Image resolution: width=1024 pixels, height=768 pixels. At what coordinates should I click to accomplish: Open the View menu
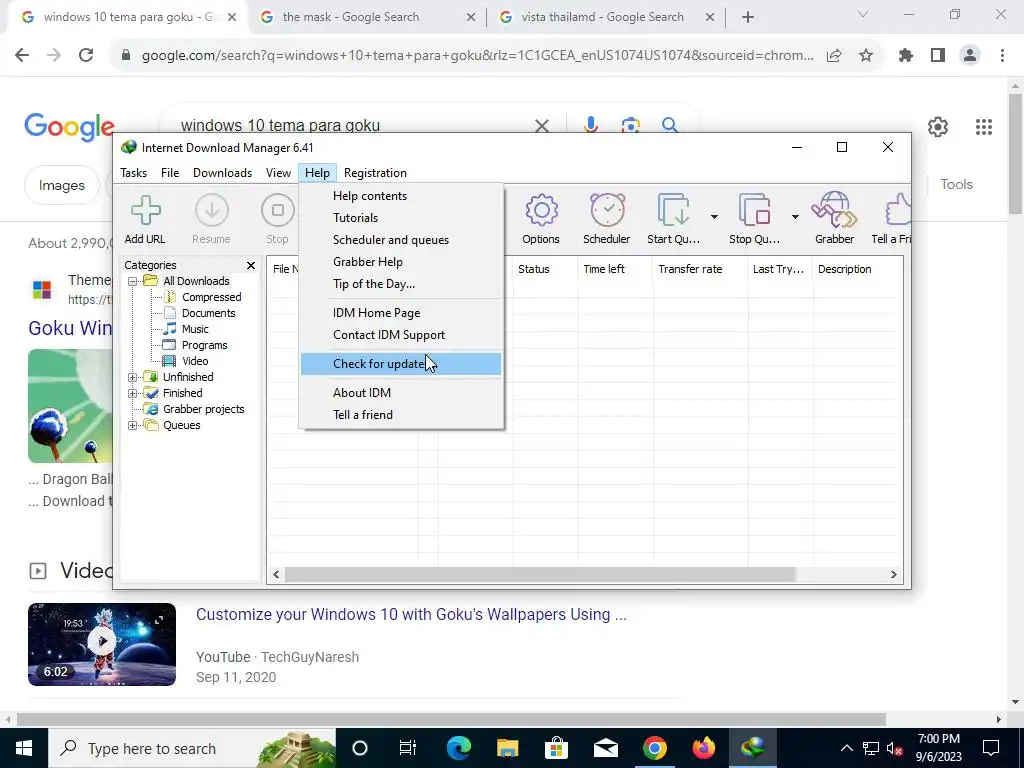278,173
